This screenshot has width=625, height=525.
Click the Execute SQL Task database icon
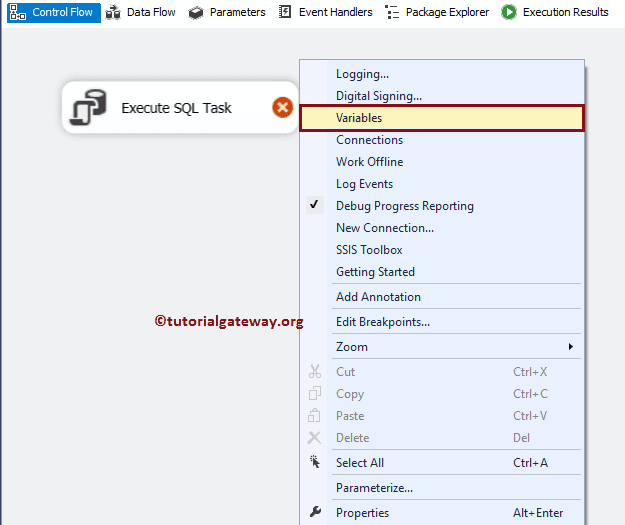(x=89, y=109)
